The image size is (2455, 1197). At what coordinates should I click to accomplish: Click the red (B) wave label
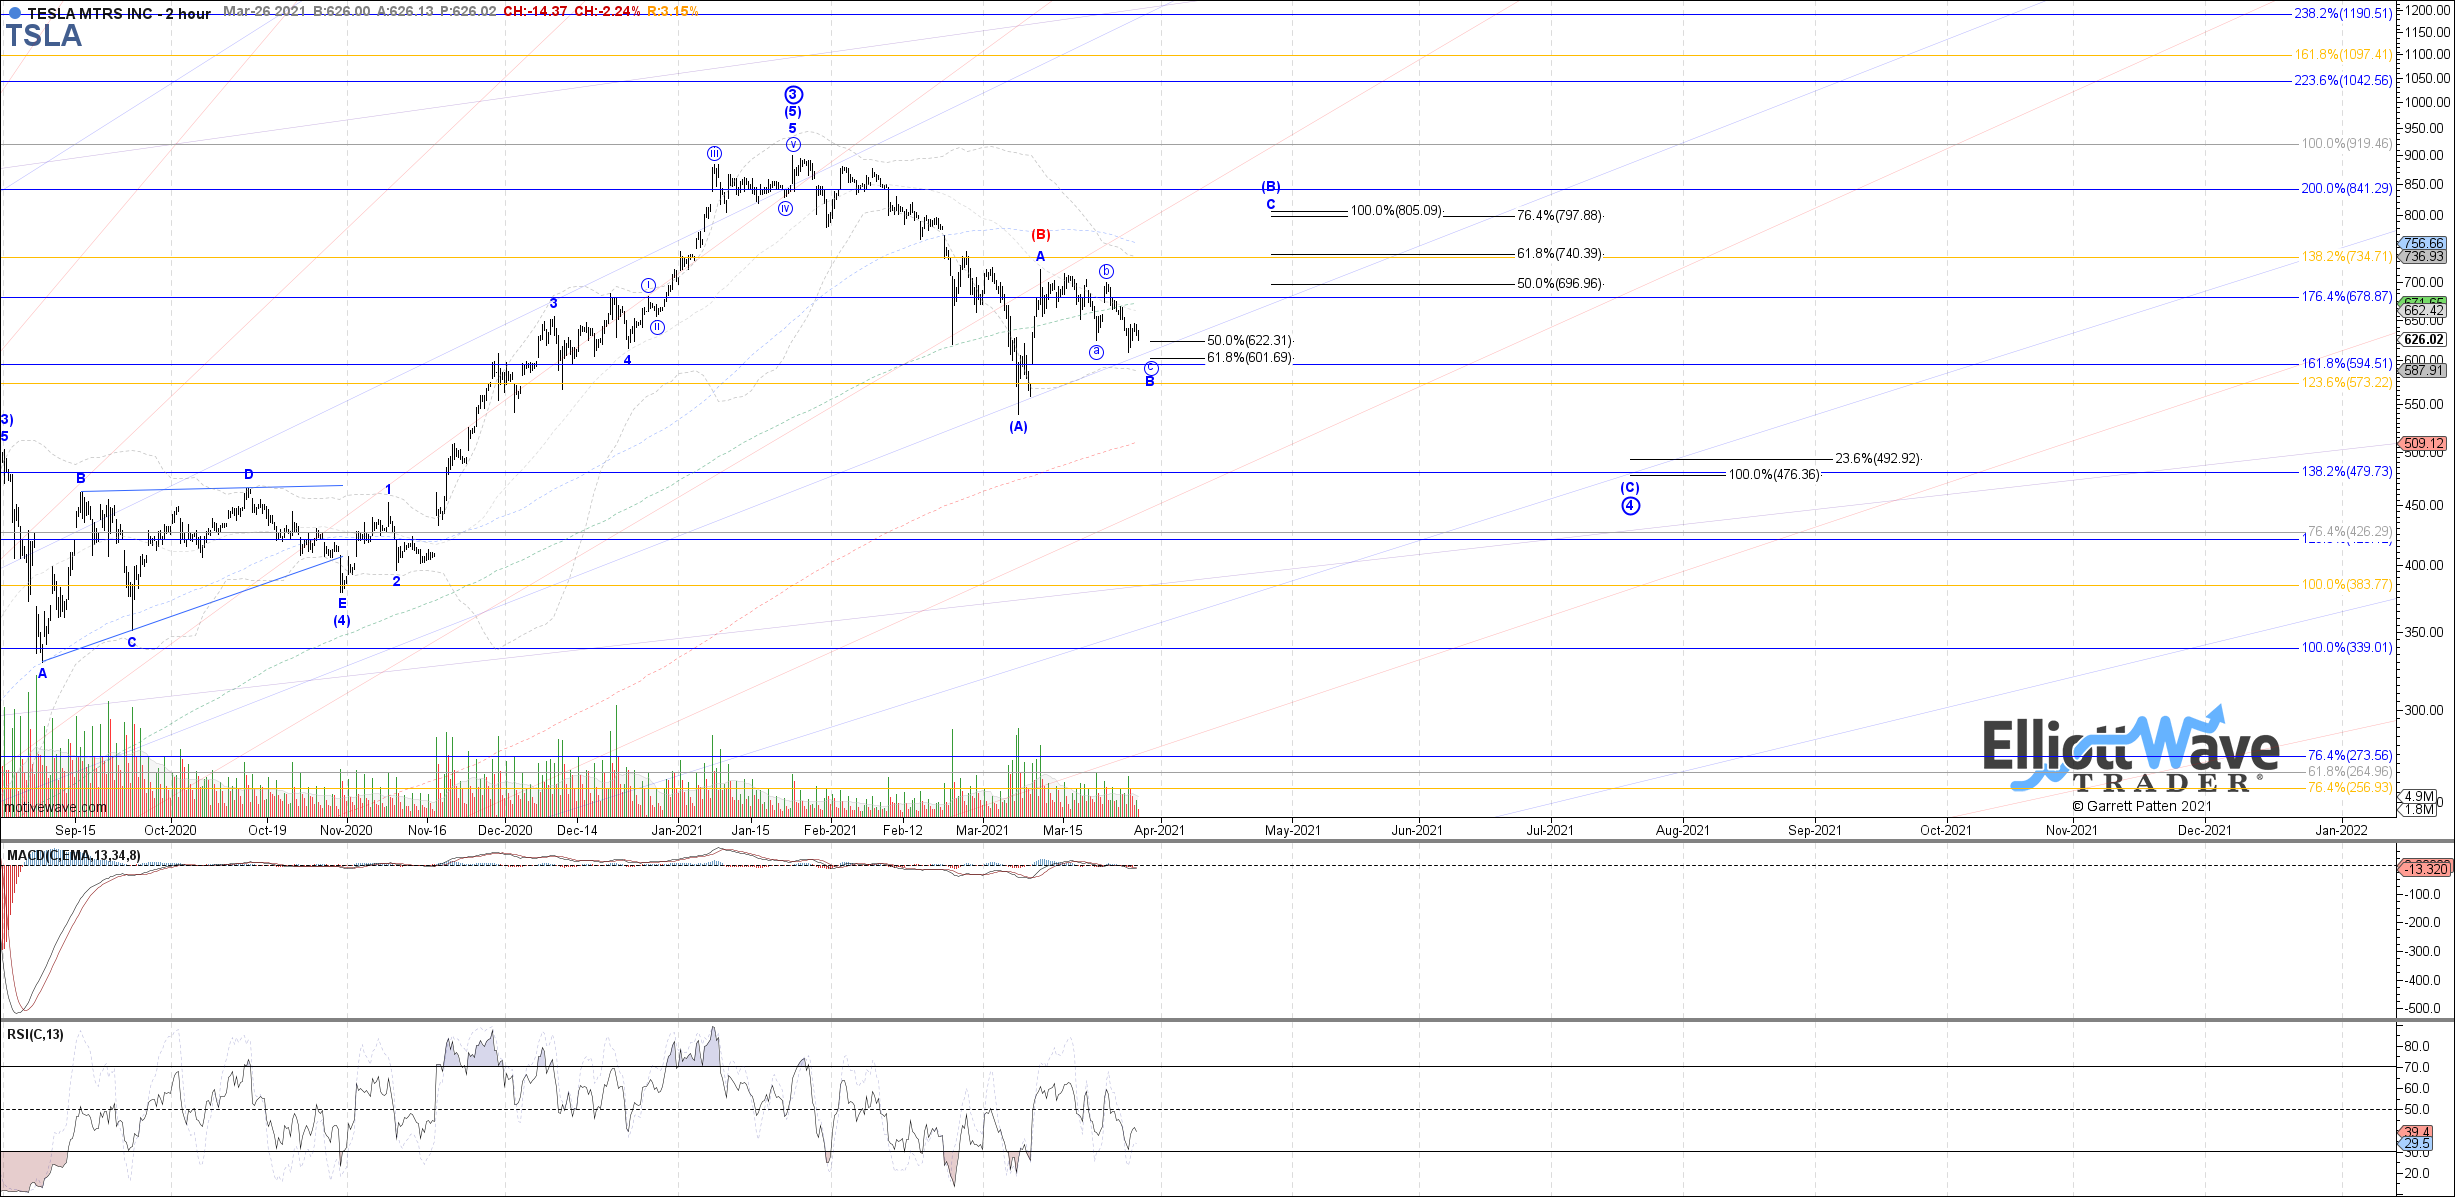(x=1041, y=235)
